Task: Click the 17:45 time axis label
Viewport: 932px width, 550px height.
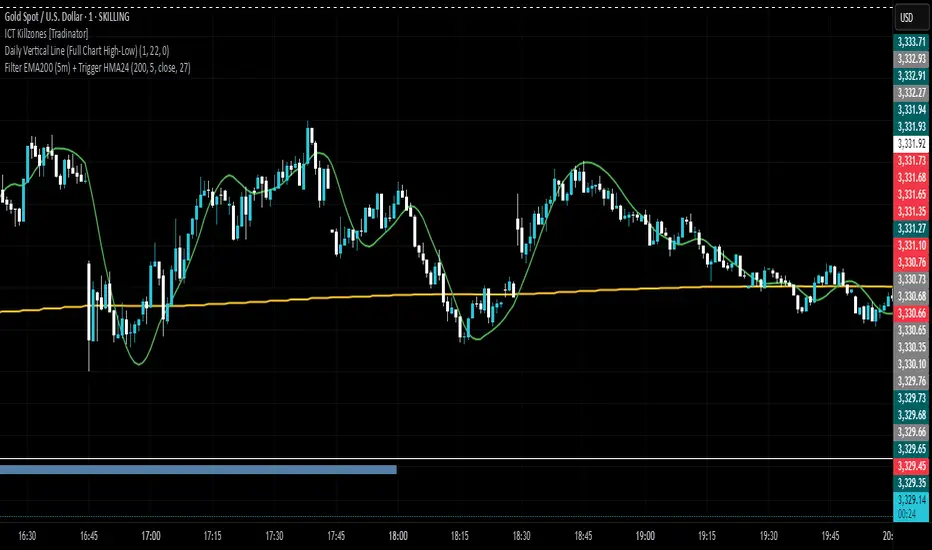Action: [336, 536]
